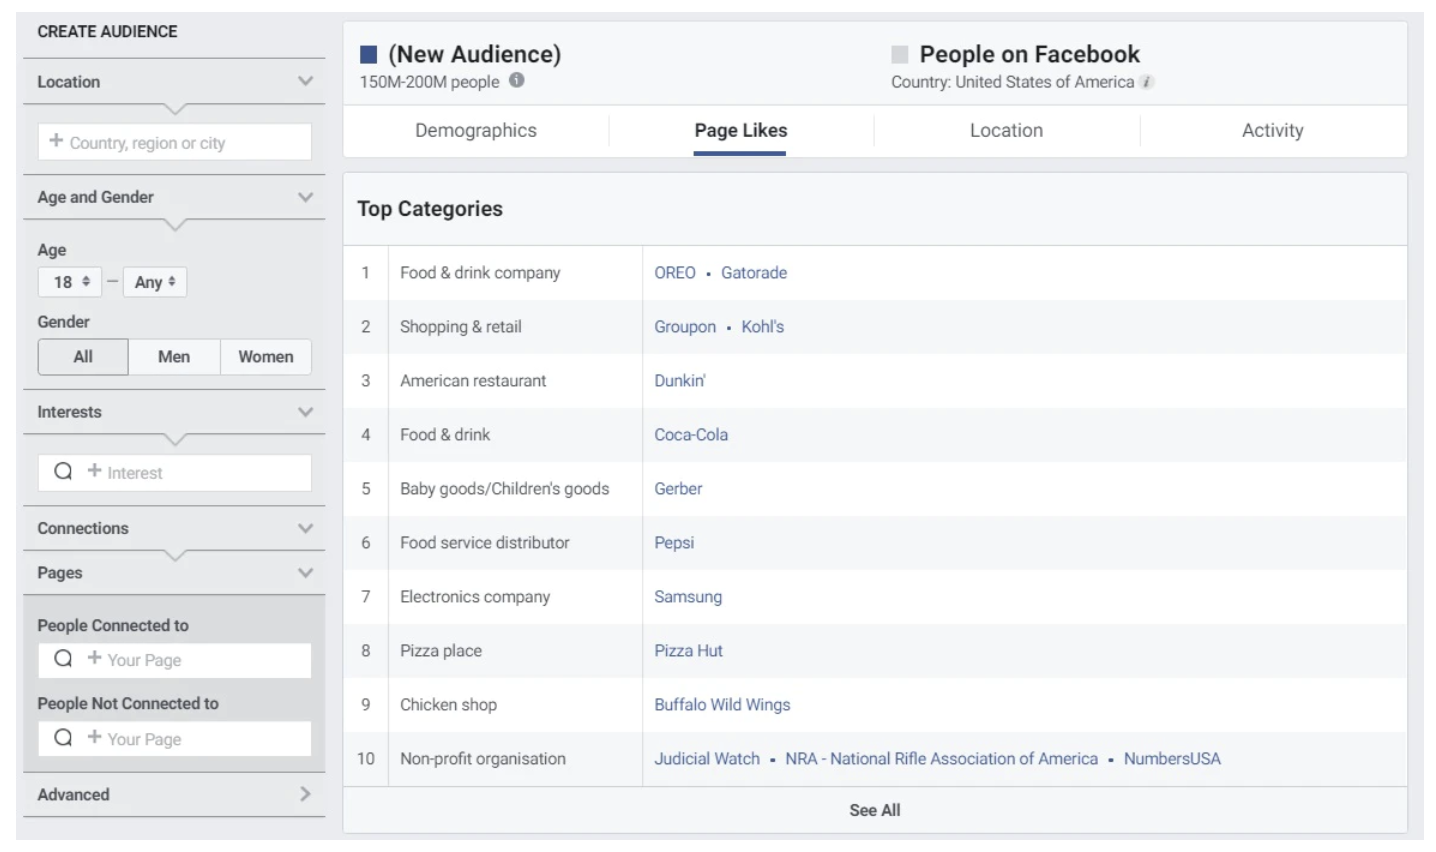Switch to the Demographics tab

click(x=476, y=131)
